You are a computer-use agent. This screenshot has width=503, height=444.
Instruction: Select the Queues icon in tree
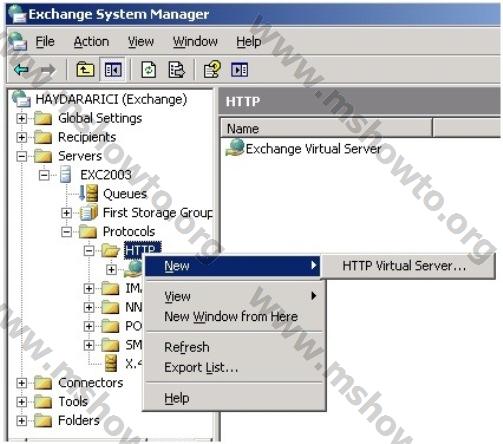88,194
